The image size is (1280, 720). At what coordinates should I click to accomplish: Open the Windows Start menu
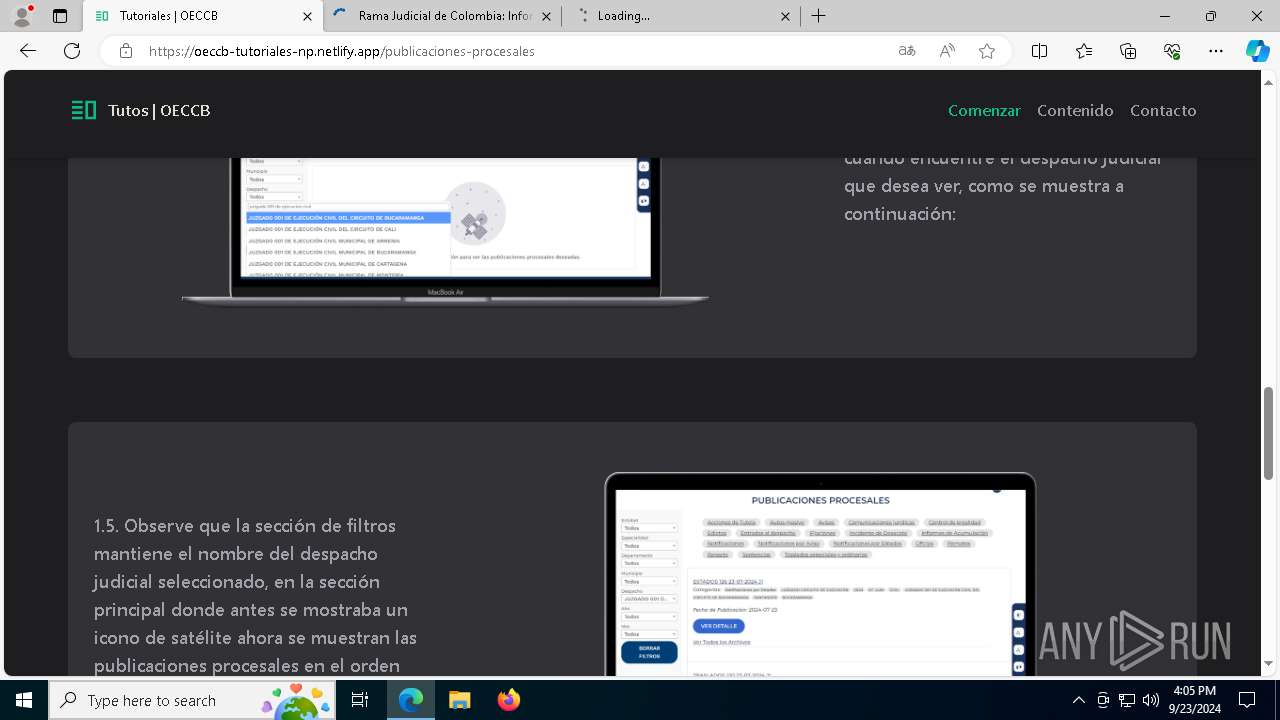(x=24, y=700)
